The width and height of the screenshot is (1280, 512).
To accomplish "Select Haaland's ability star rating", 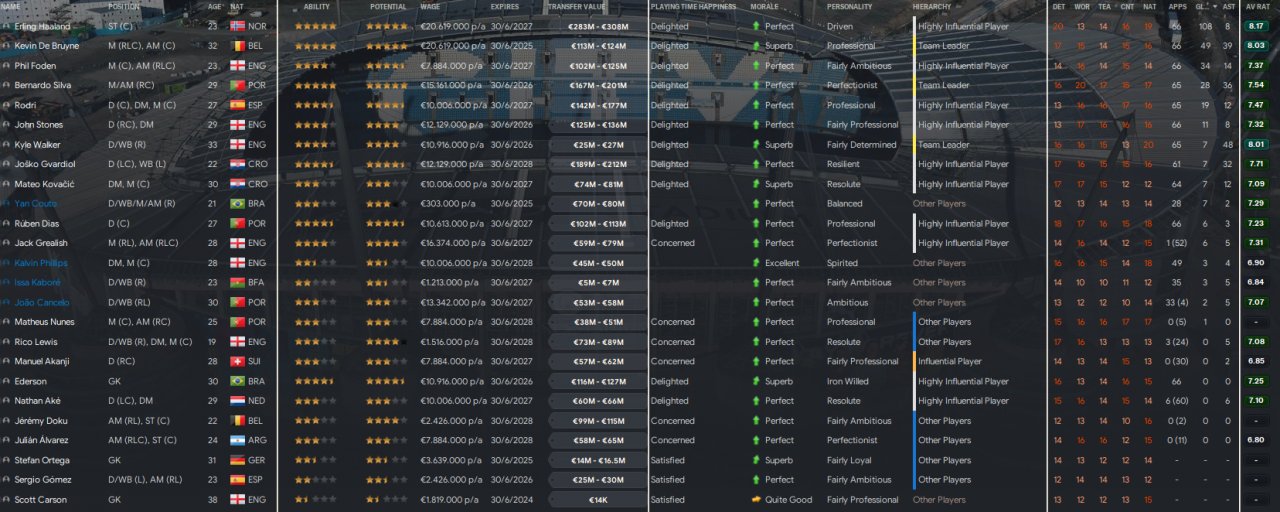I will point(316,26).
